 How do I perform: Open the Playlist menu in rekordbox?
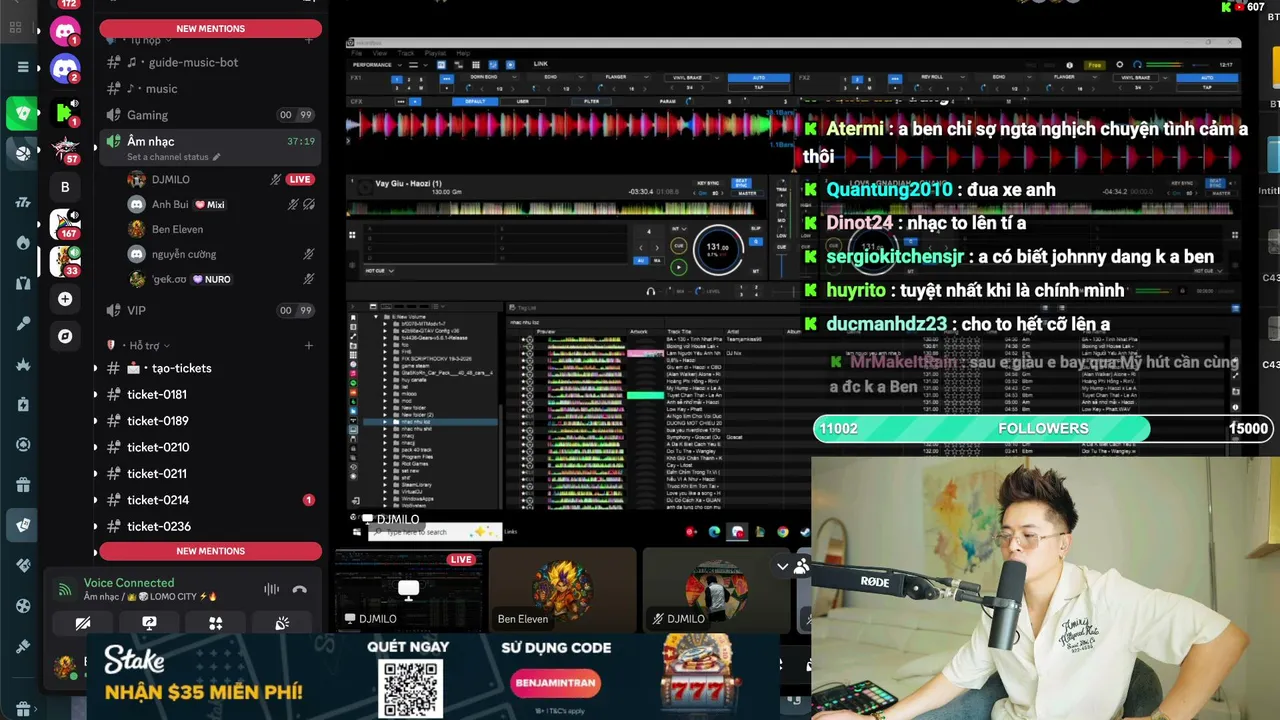tap(435, 53)
